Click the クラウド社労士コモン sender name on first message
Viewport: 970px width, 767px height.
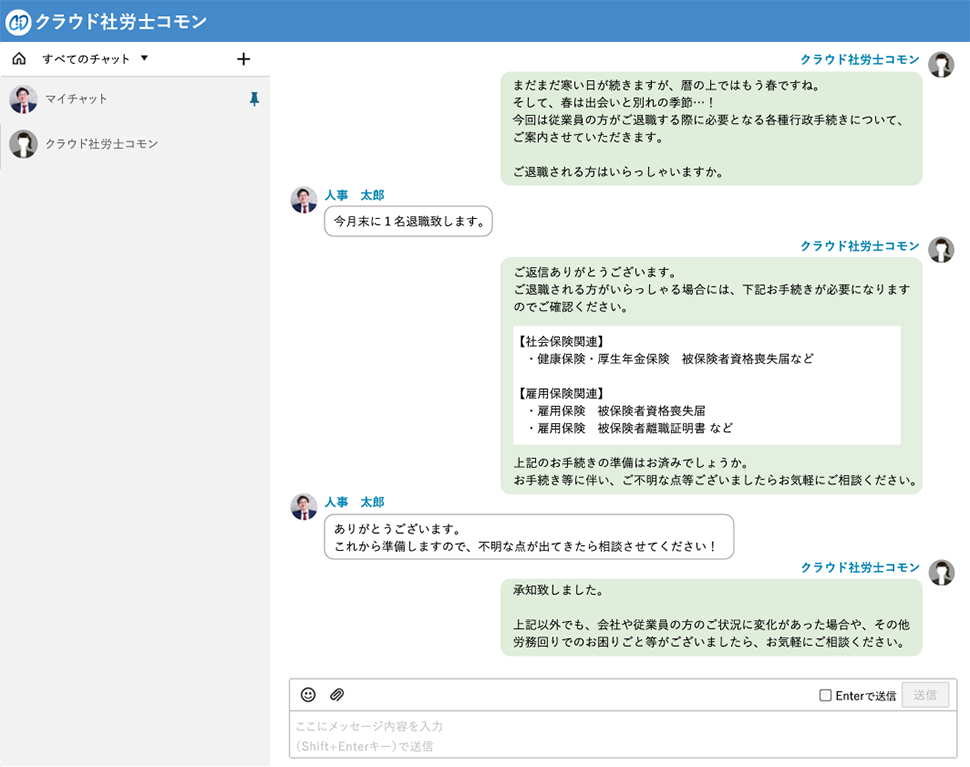pos(859,59)
